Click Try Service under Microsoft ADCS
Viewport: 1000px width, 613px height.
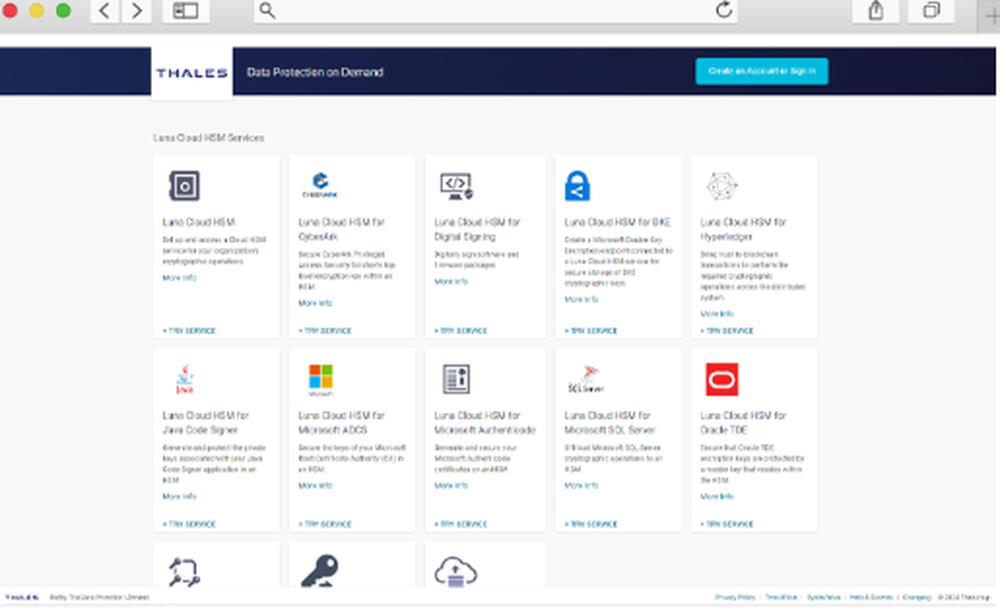[x=325, y=524]
